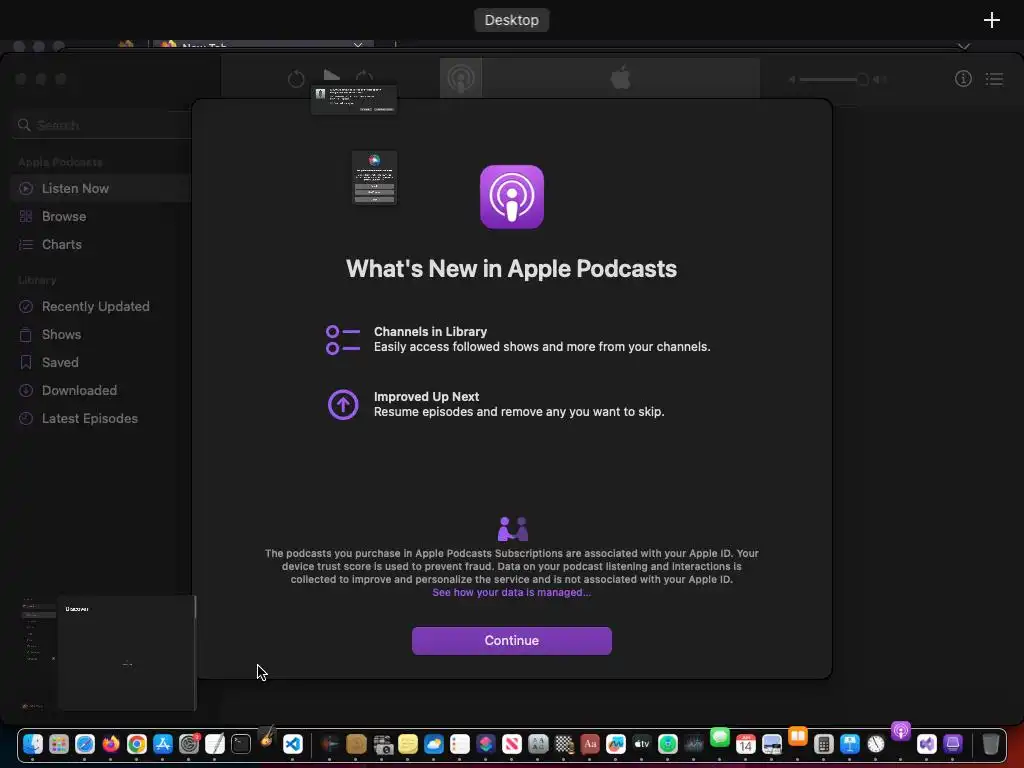Open Voice Memos from the Dock
This screenshot has width=1024, height=768.
tap(694, 744)
